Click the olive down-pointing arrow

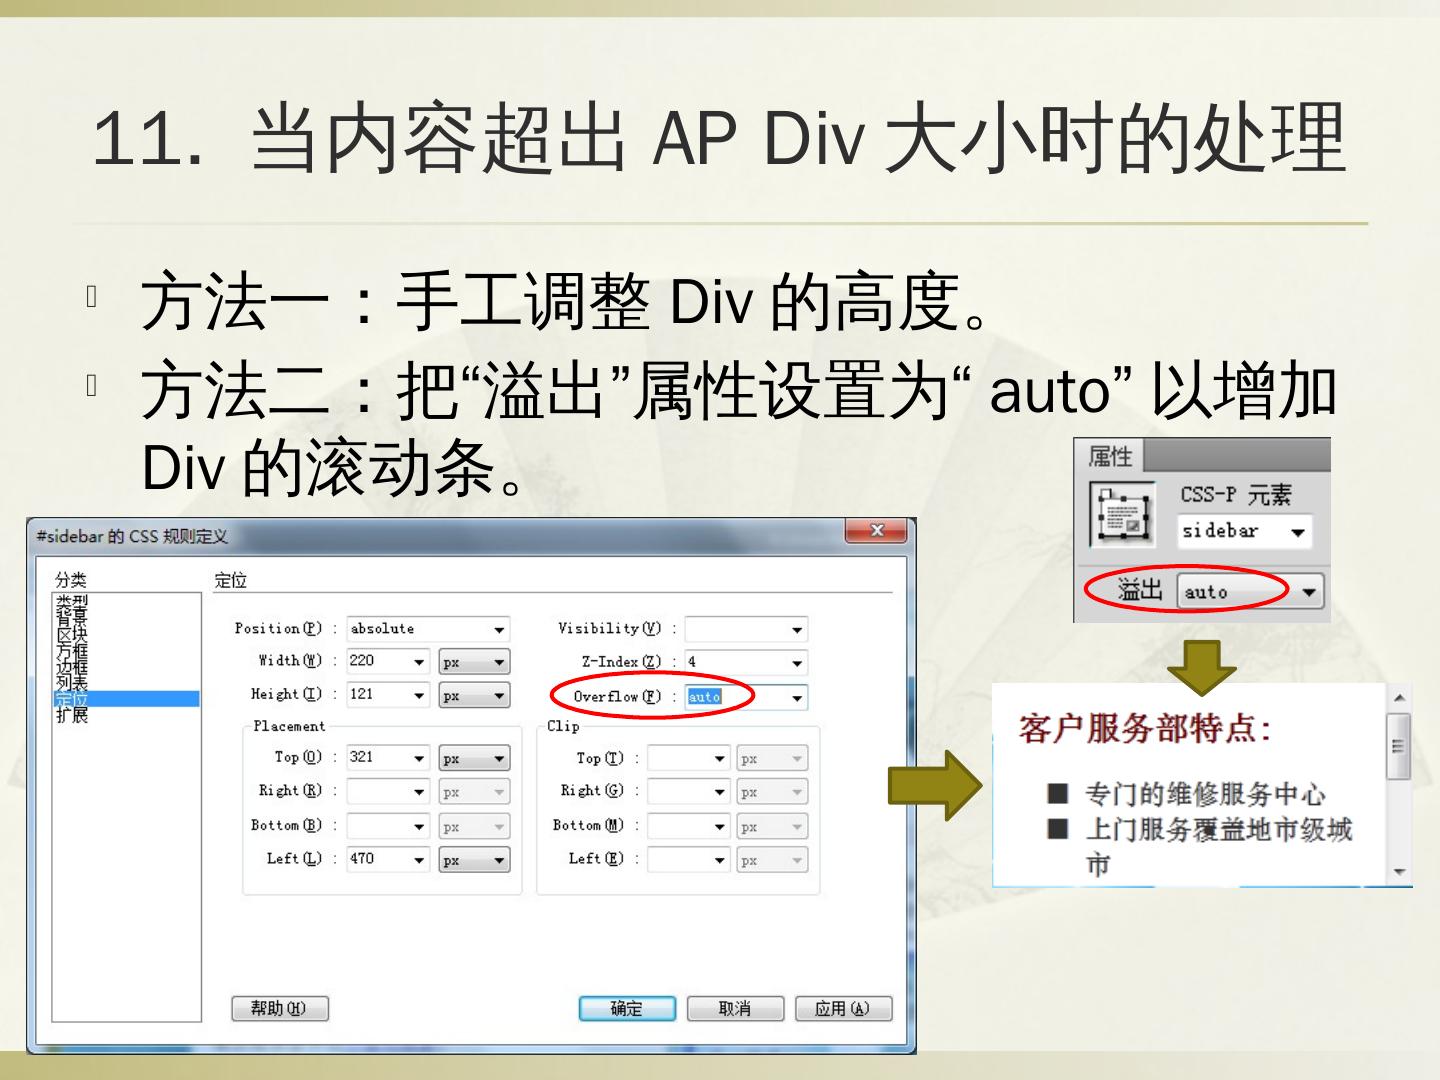point(1201,666)
